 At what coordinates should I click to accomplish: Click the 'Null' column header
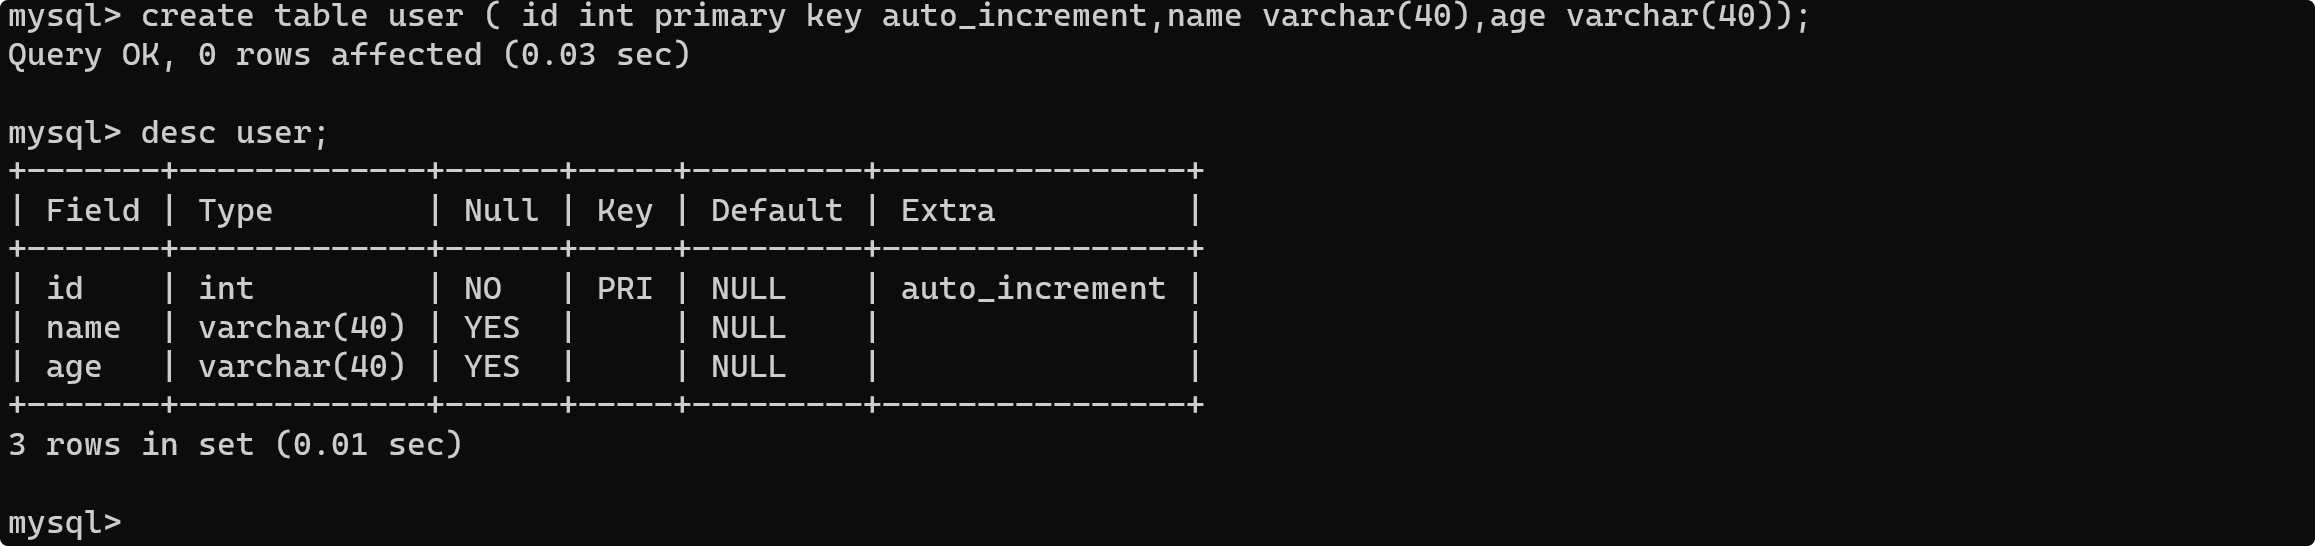[x=501, y=211]
